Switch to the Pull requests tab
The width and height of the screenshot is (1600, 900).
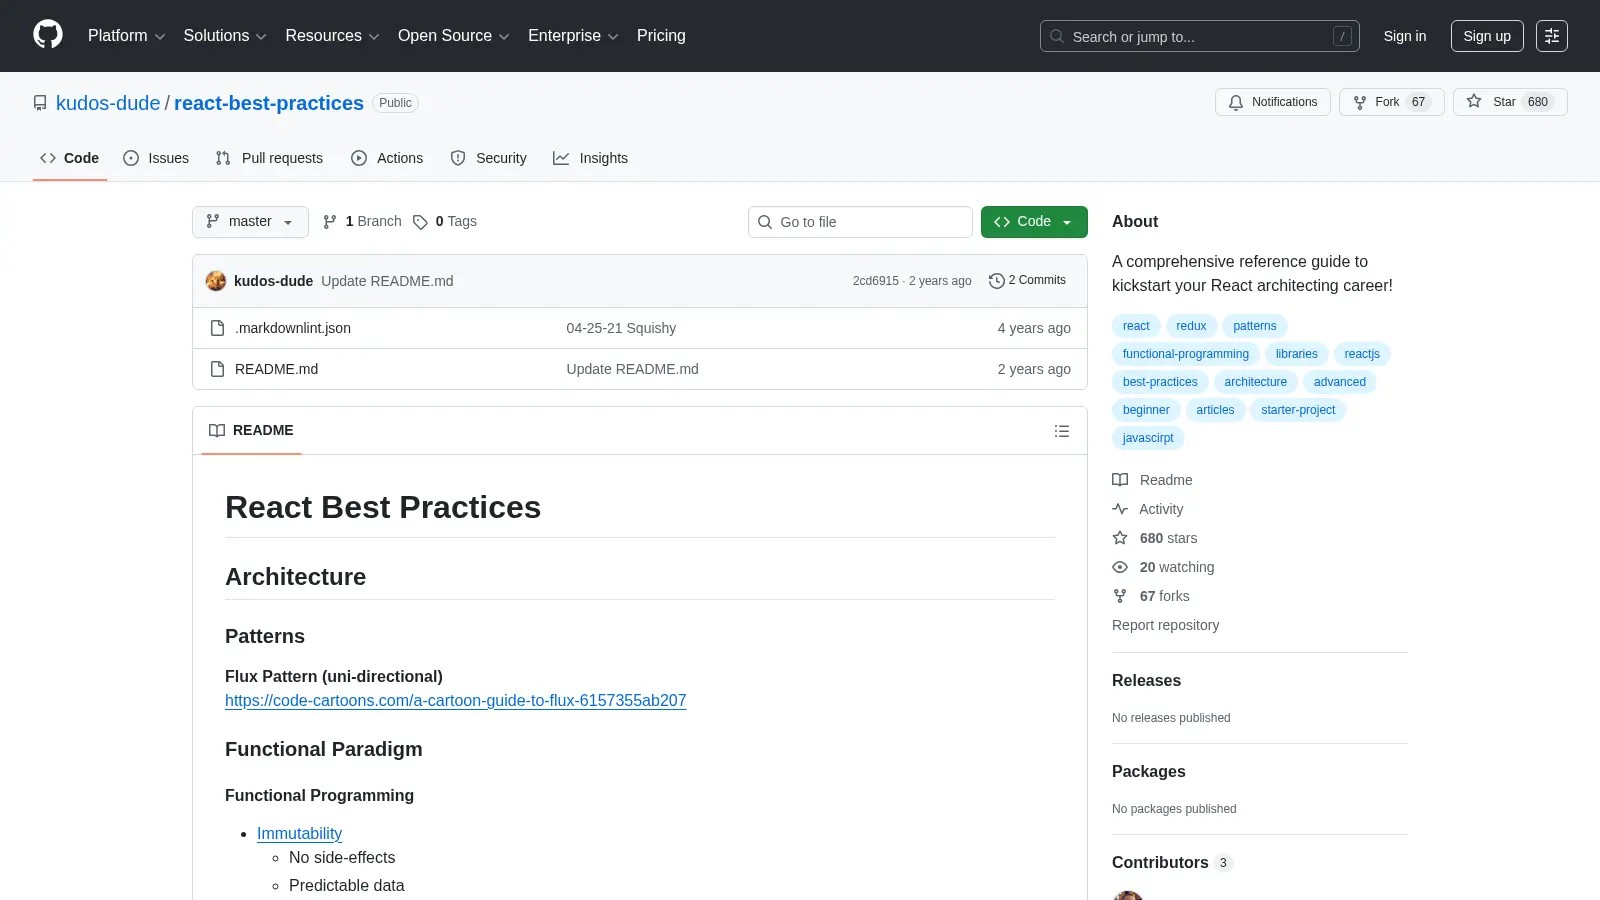click(269, 158)
